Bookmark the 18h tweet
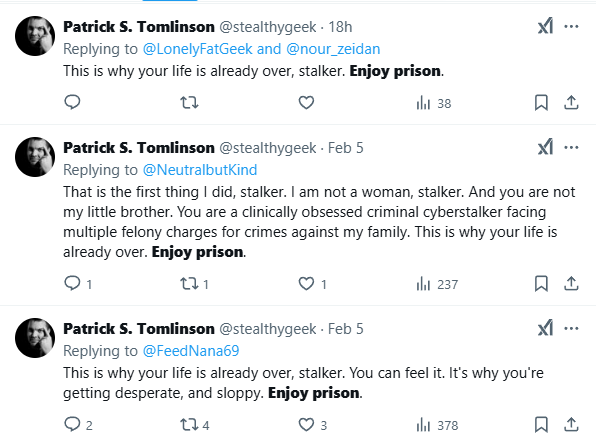596x446 pixels. pyautogui.click(x=541, y=103)
